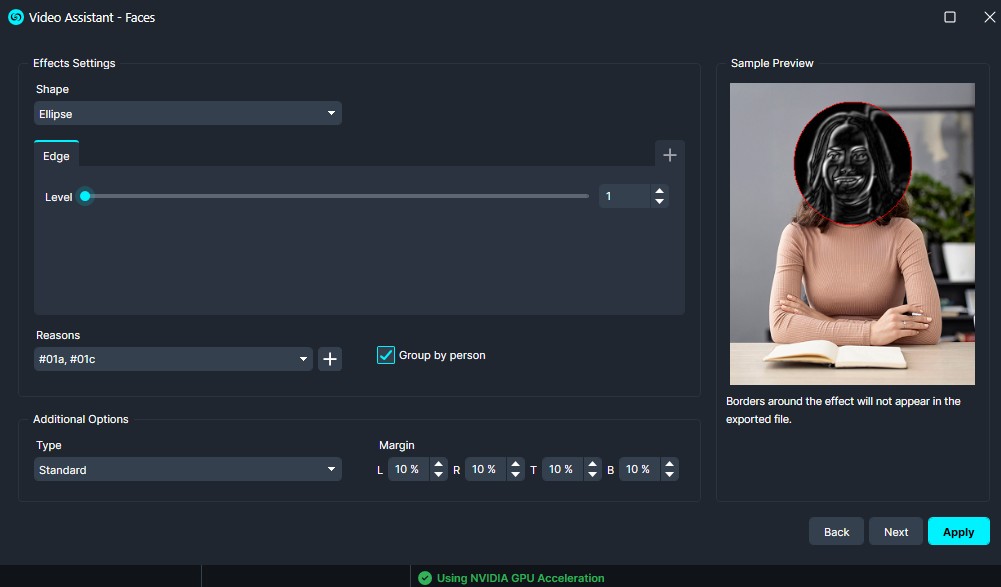Add a new reason with plus button

click(330, 359)
